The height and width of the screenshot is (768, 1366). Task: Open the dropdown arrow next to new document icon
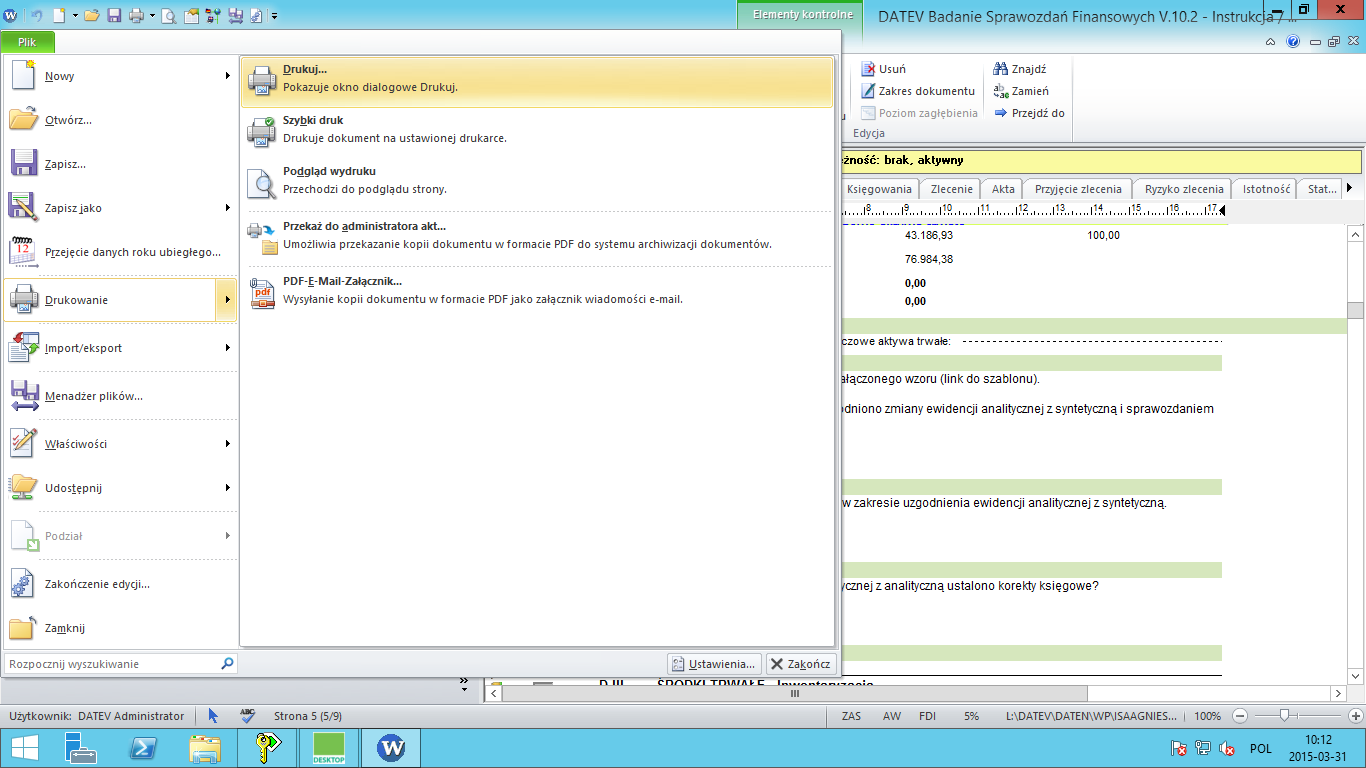[74, 16]
